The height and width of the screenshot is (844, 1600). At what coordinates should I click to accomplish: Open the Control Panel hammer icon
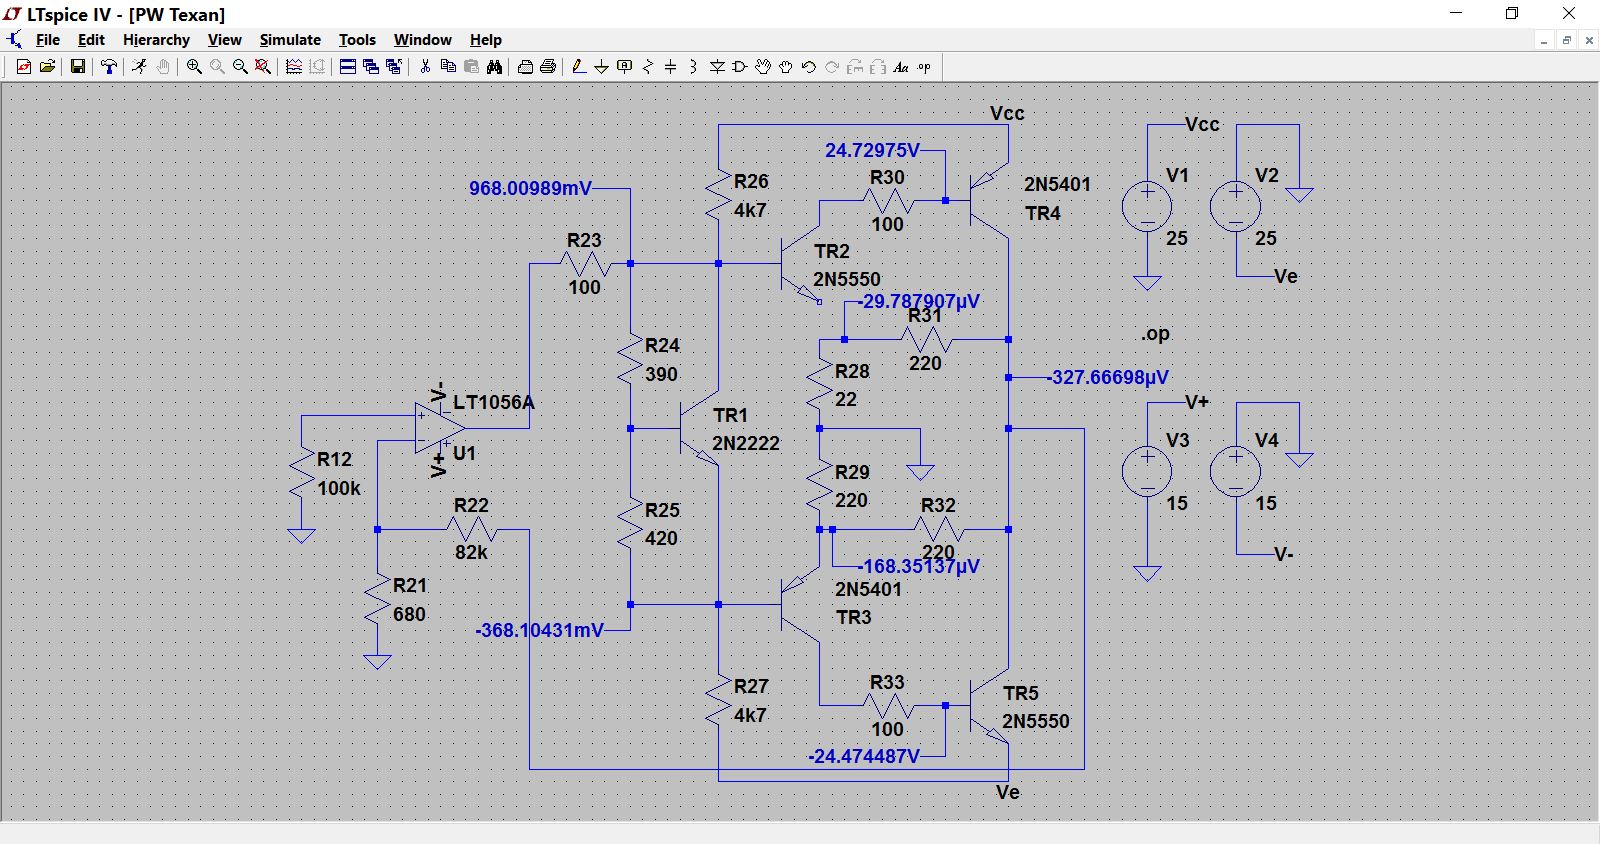click(x=108, y=67)
